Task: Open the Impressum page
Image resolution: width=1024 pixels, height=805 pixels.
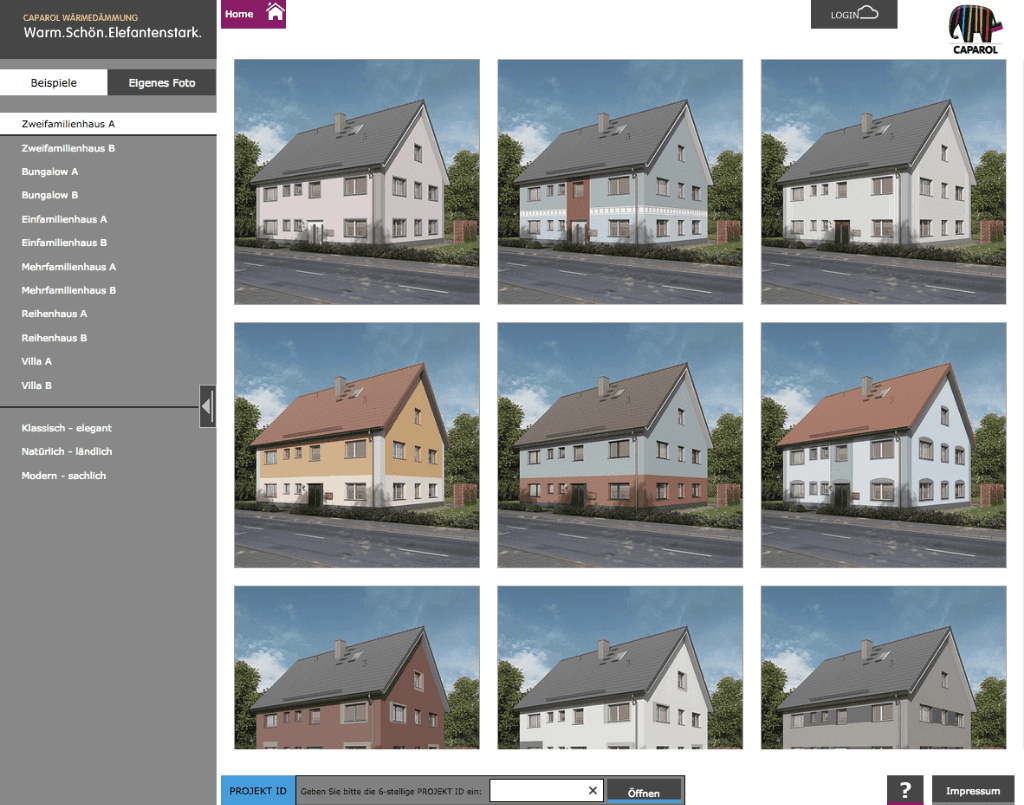Action: [x=972, y=791]
